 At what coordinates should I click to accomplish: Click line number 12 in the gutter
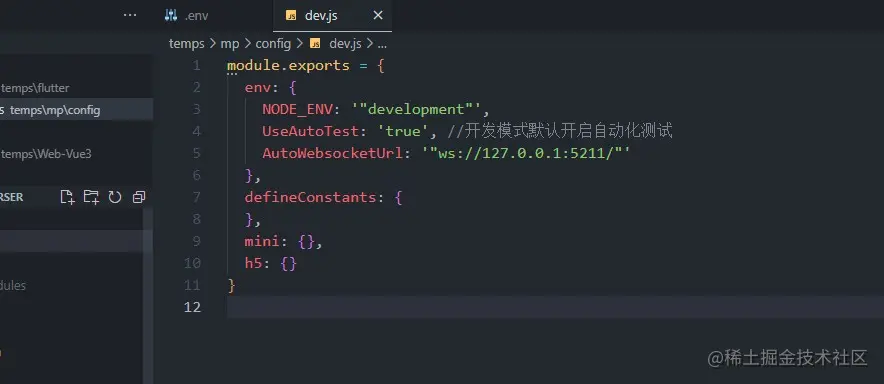192,307
